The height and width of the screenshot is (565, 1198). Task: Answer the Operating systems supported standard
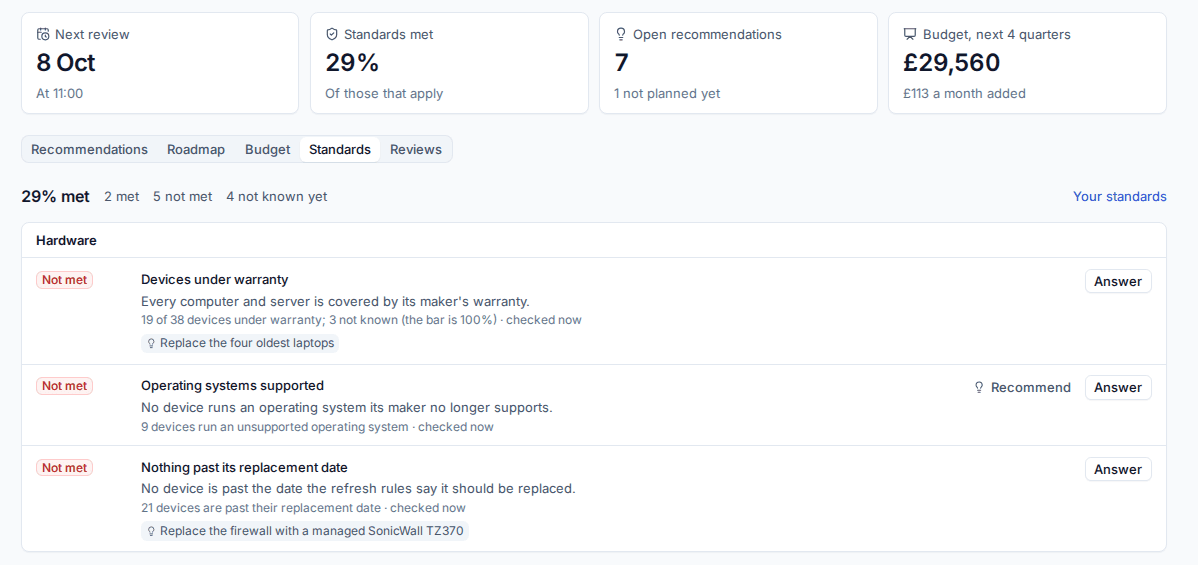tap(1118, 388)
